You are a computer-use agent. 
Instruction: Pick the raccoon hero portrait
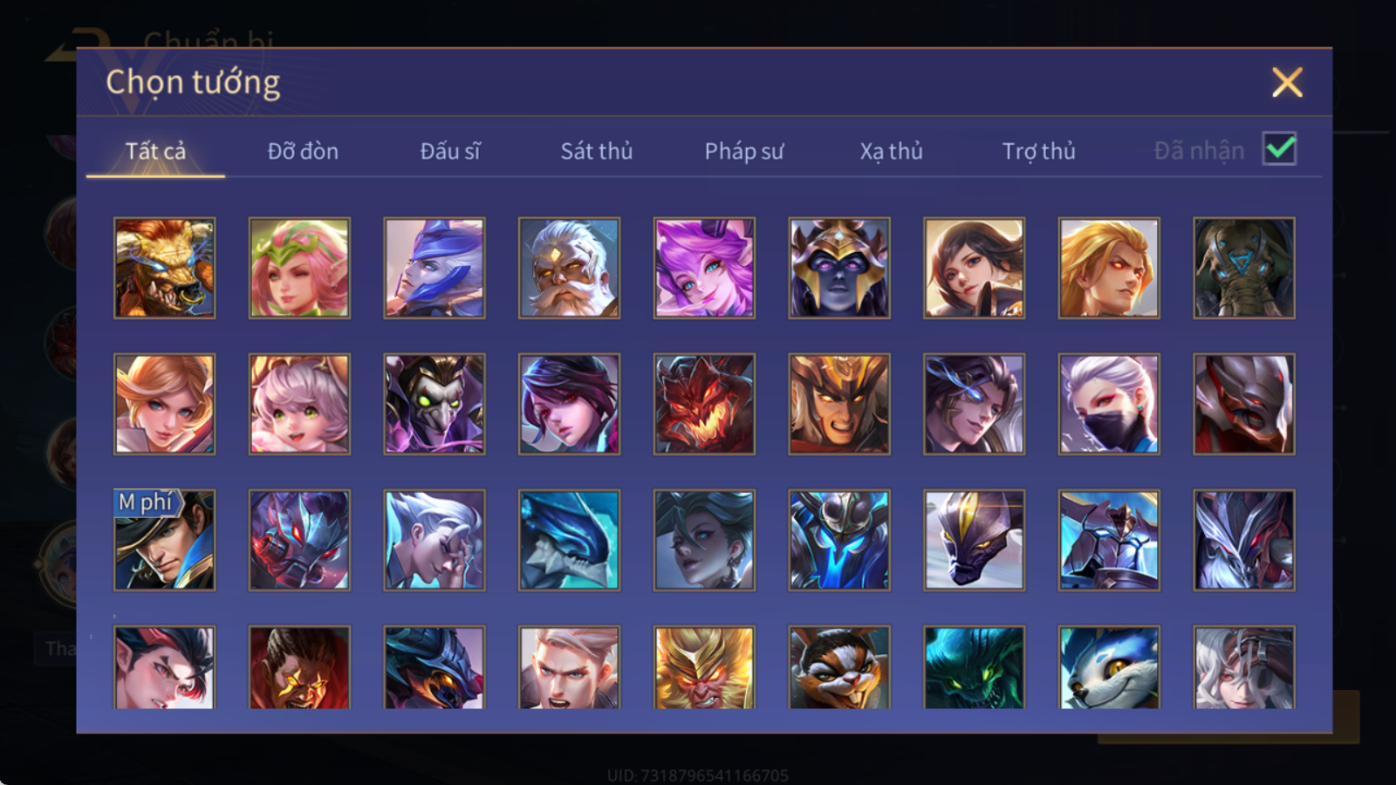point(839,667)
